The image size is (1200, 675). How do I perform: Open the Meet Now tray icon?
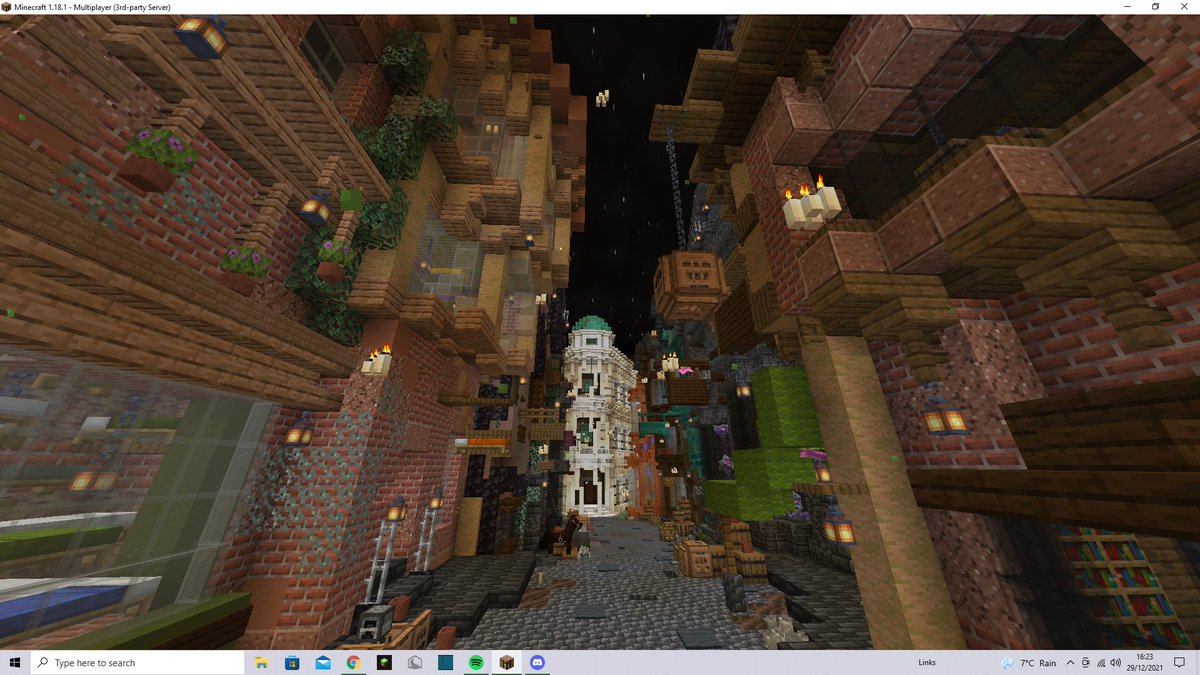pos(1086,663)
